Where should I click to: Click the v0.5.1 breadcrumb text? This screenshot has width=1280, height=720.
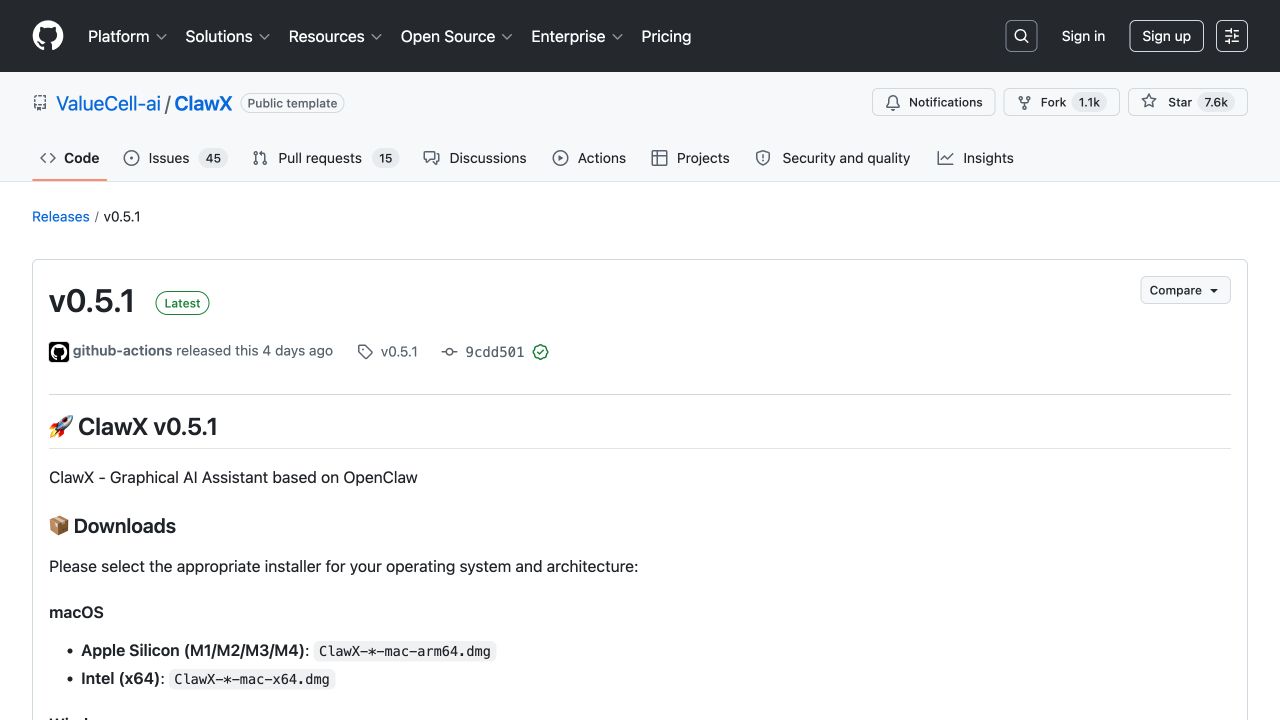[x=122, y=217]
